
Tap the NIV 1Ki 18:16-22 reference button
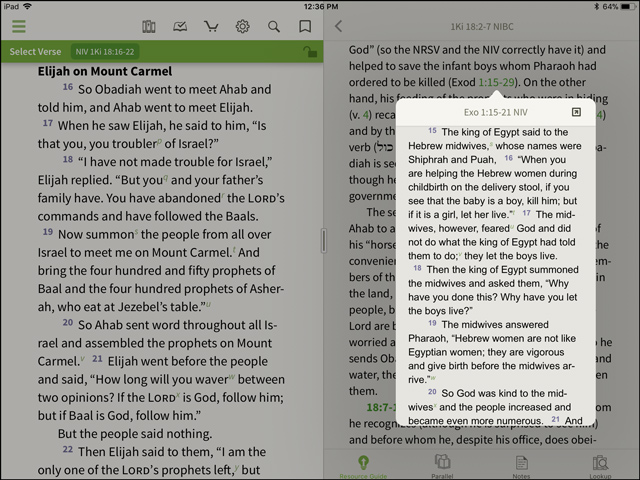(105, 52)
